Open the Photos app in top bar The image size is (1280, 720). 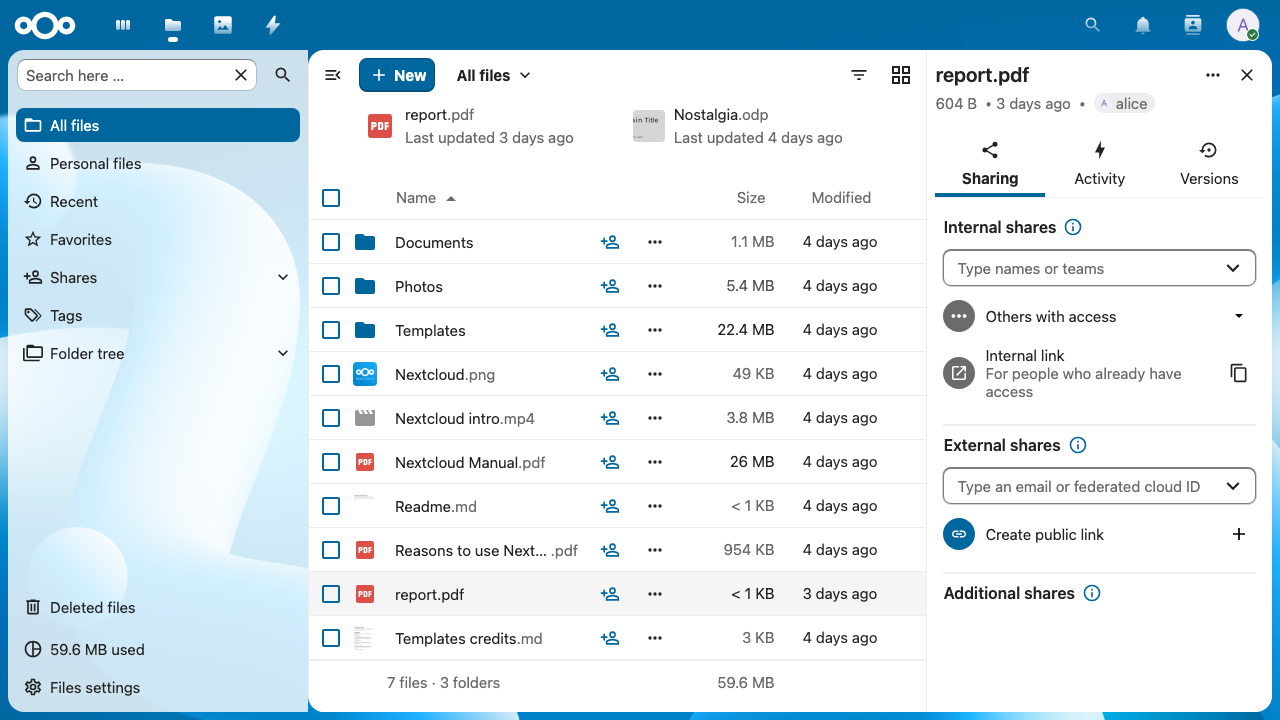tap(223, 25)
